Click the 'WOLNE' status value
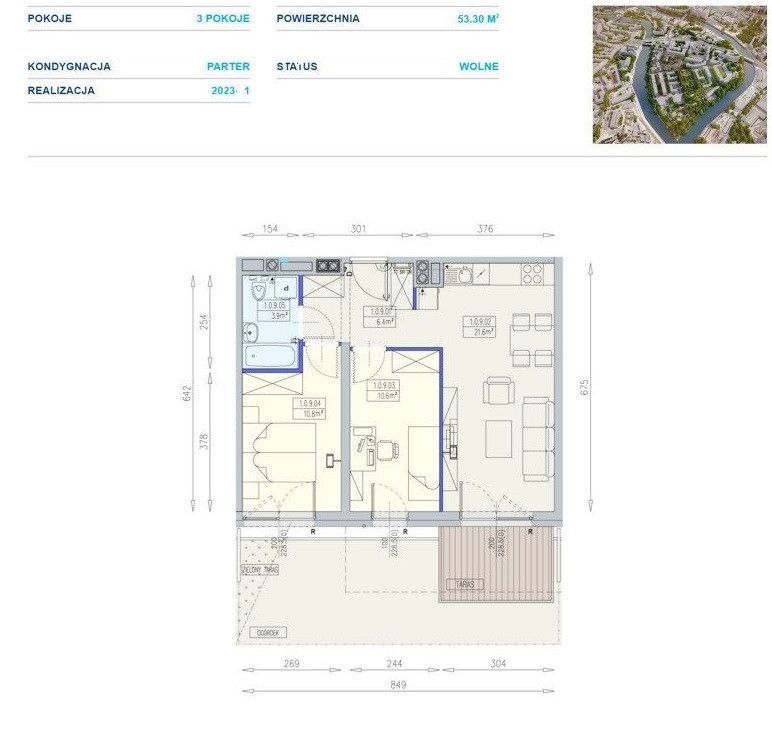This screenshot has width=772, height=739. pos(479,66)
